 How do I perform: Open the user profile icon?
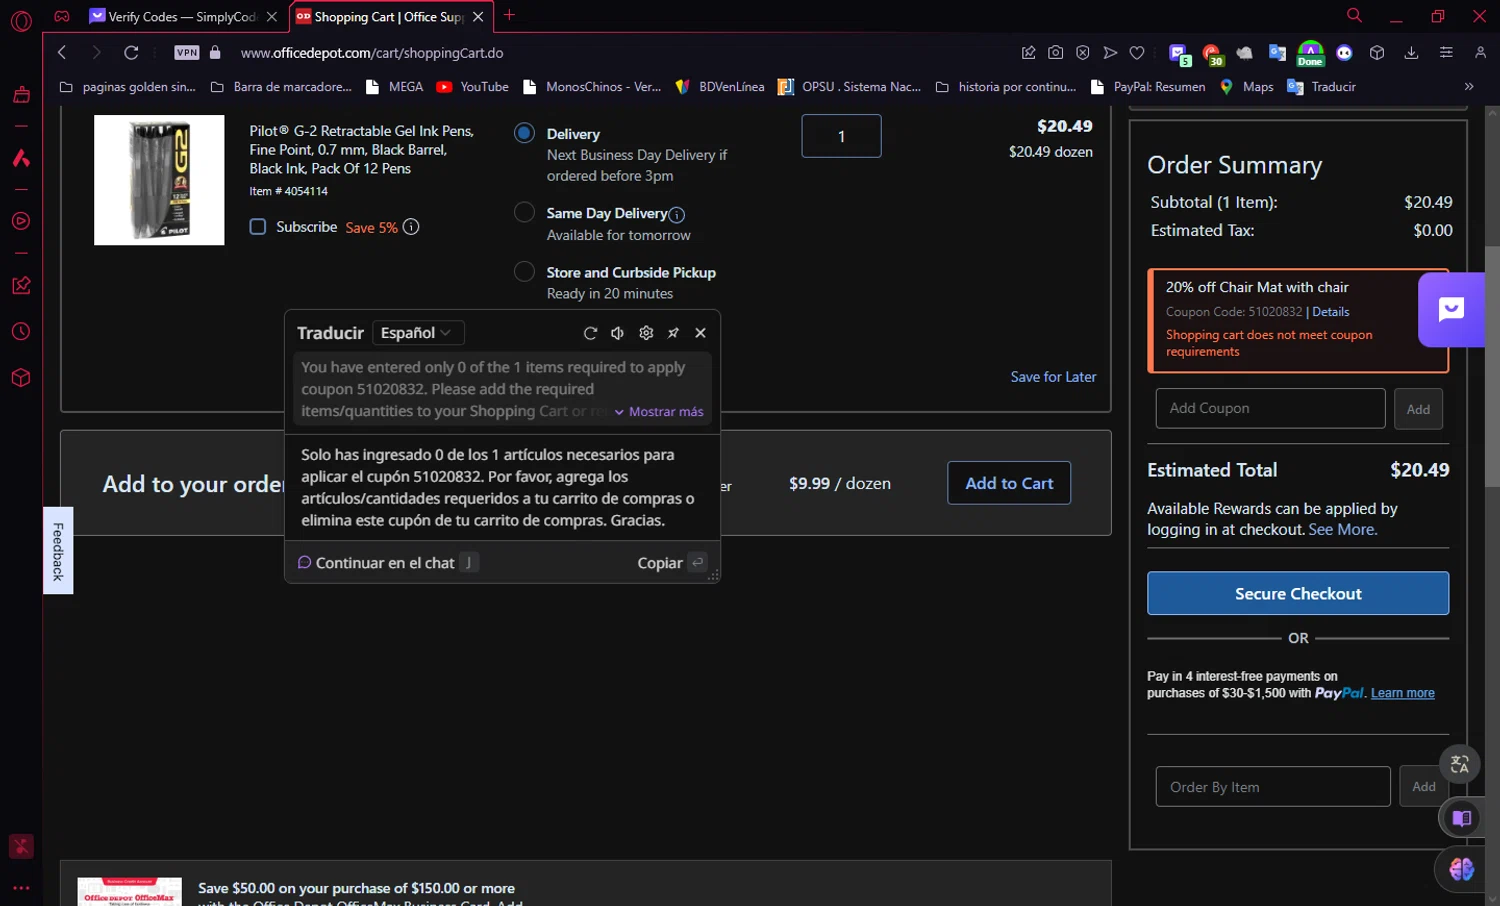click(1480, 53)
